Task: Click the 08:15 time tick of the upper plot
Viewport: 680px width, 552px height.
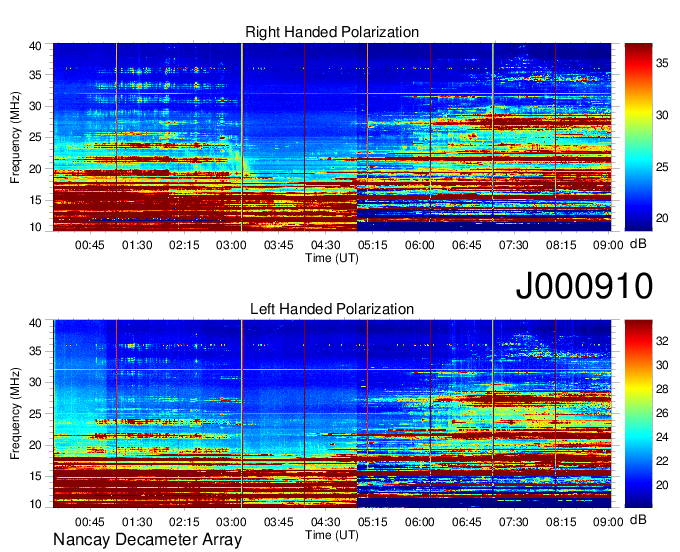Action: [x=561, y=245]
